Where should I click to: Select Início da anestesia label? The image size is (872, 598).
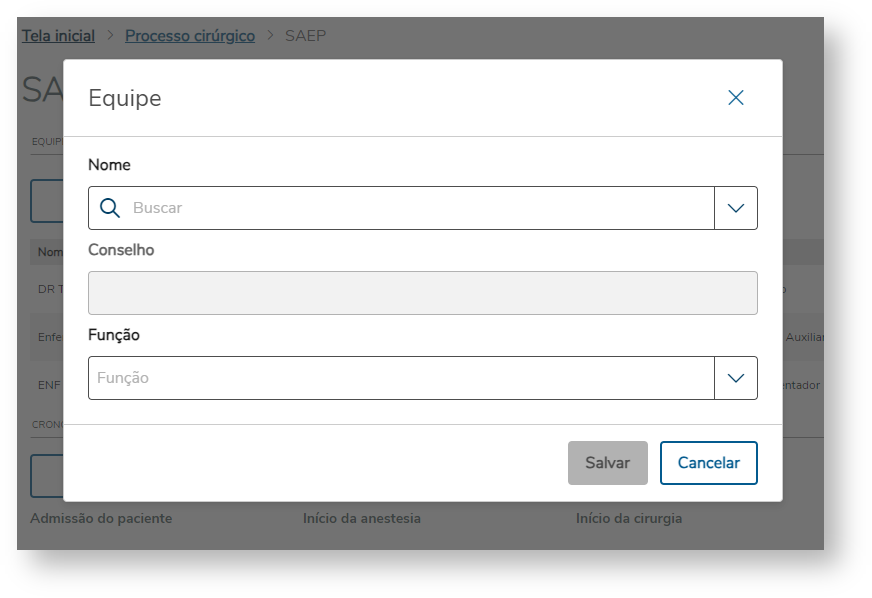[362, 518]
